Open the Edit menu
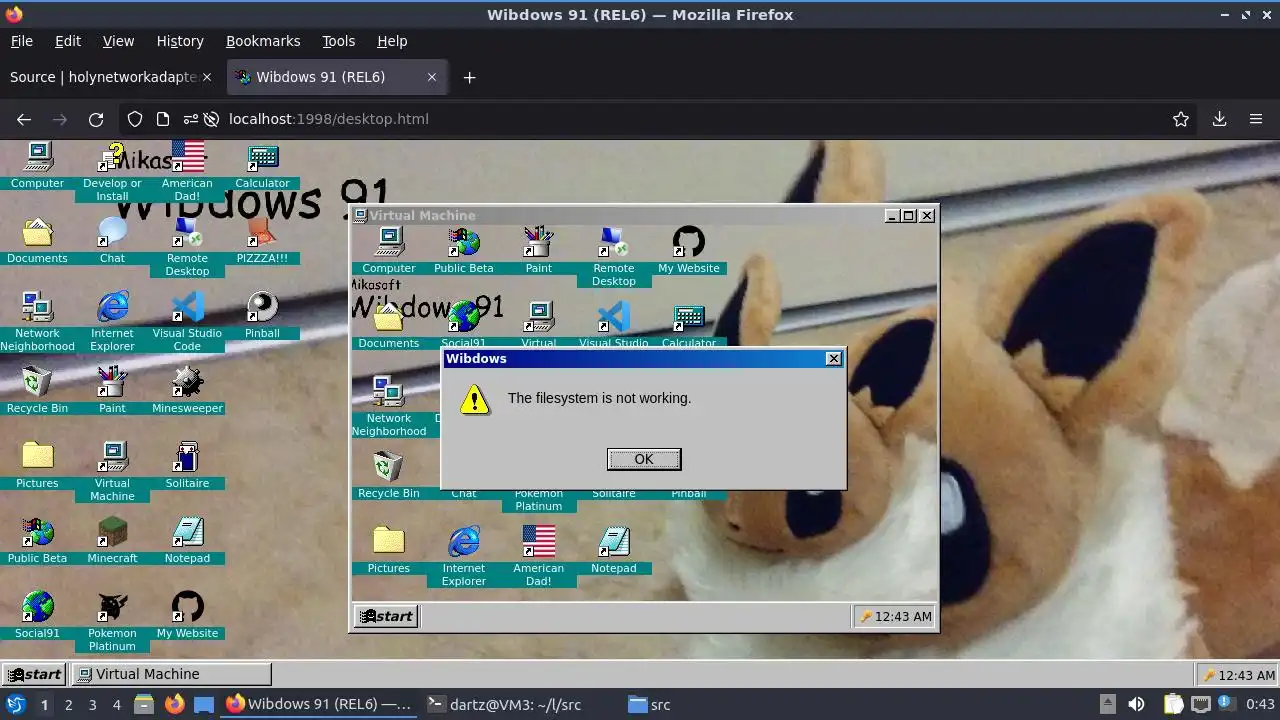This screenshot has width=1280, height=720. (68, 41)
